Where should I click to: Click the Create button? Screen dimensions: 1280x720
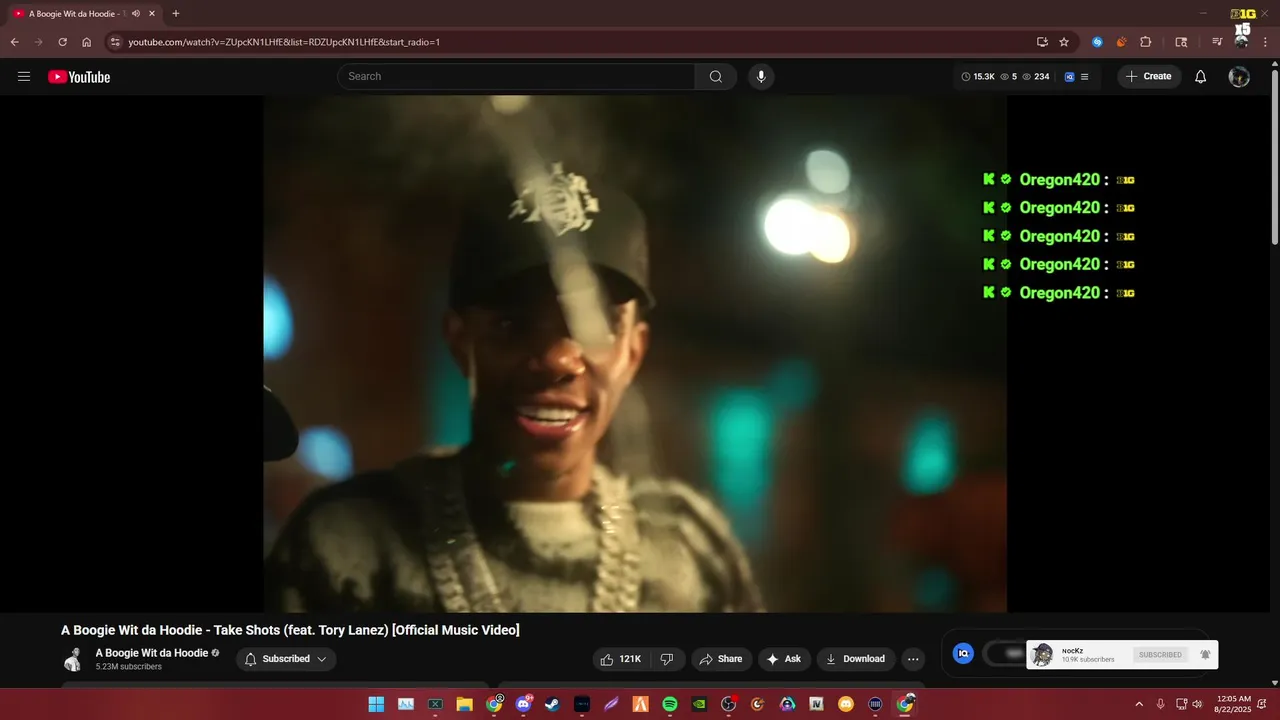pos(1149,77)
